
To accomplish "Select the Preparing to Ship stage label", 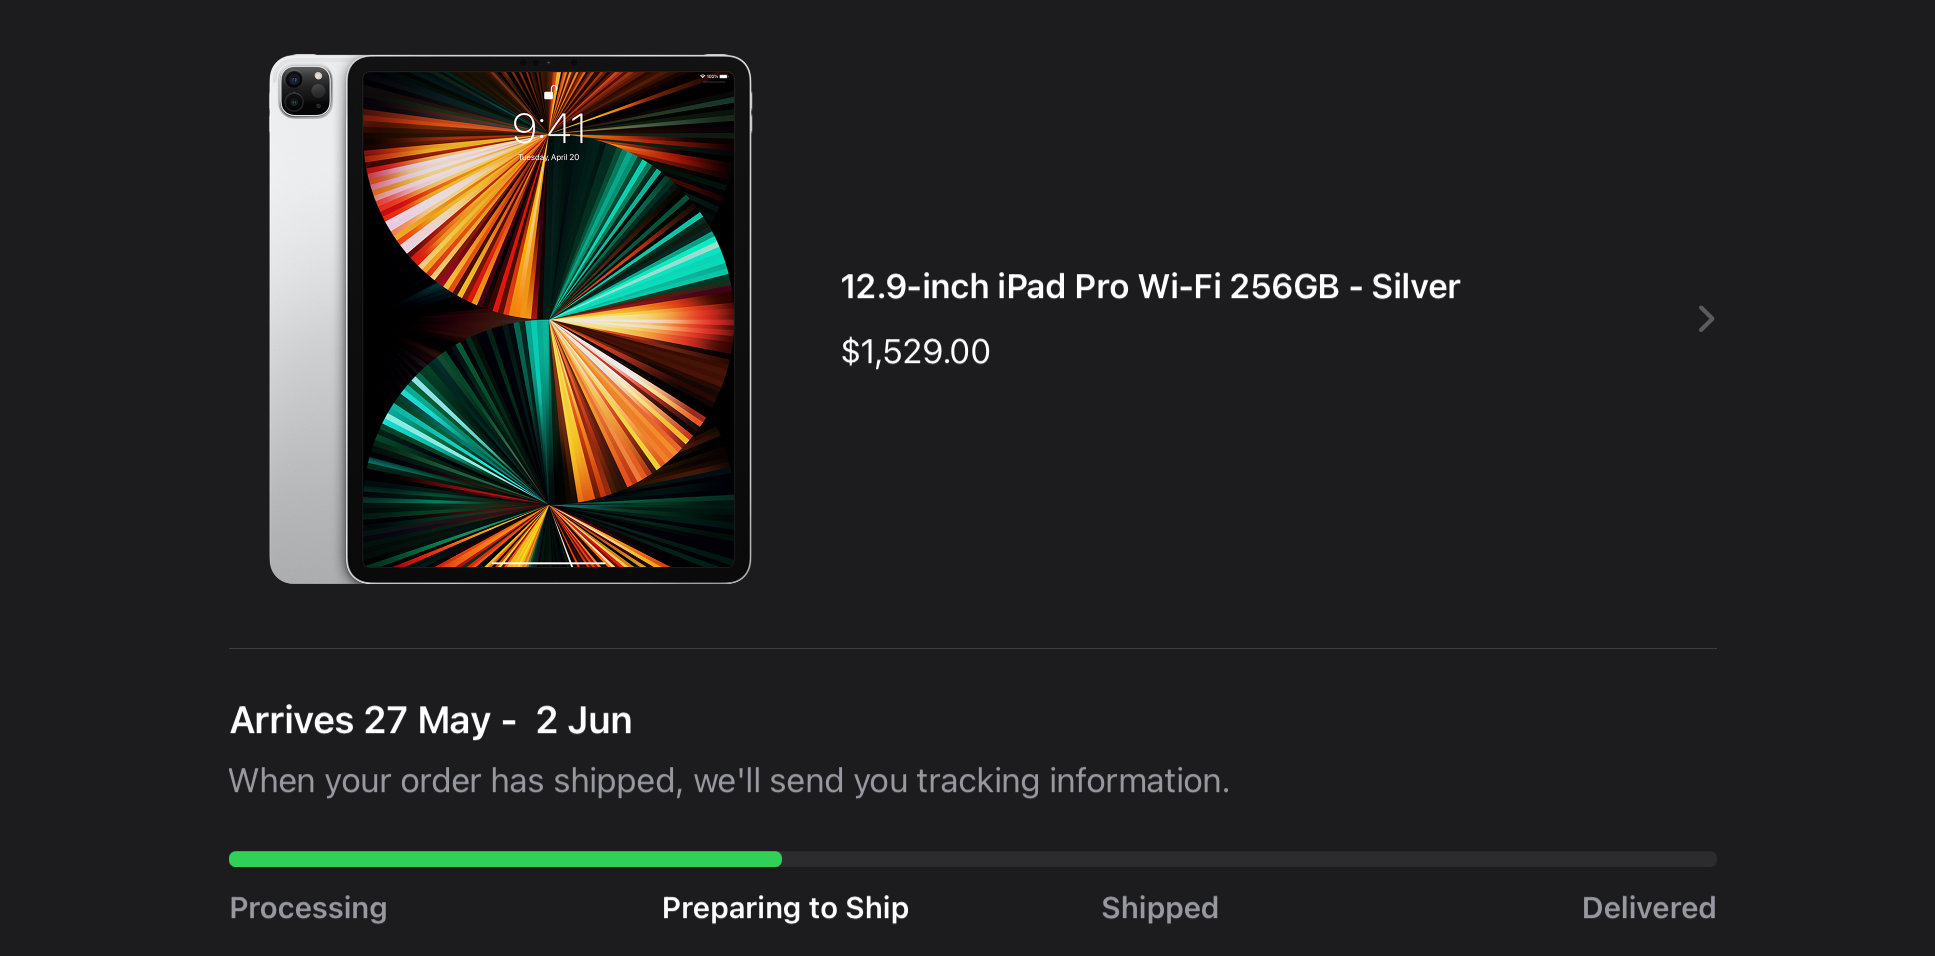I will point(785,908).
